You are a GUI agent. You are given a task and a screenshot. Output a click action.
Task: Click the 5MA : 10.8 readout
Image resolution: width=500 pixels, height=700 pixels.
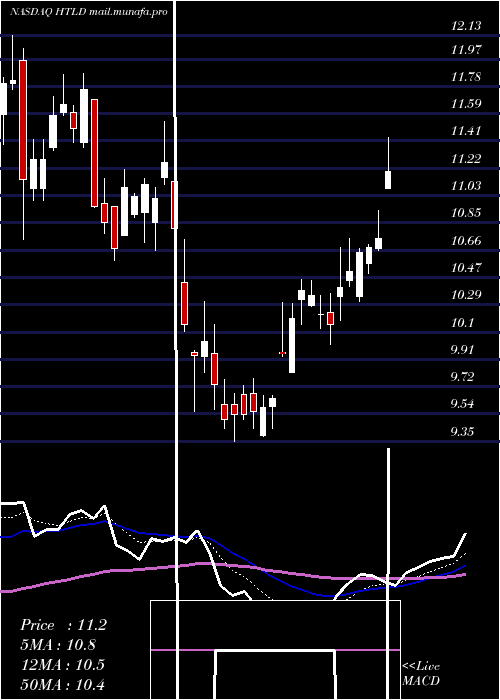click(x=58, y=645)
